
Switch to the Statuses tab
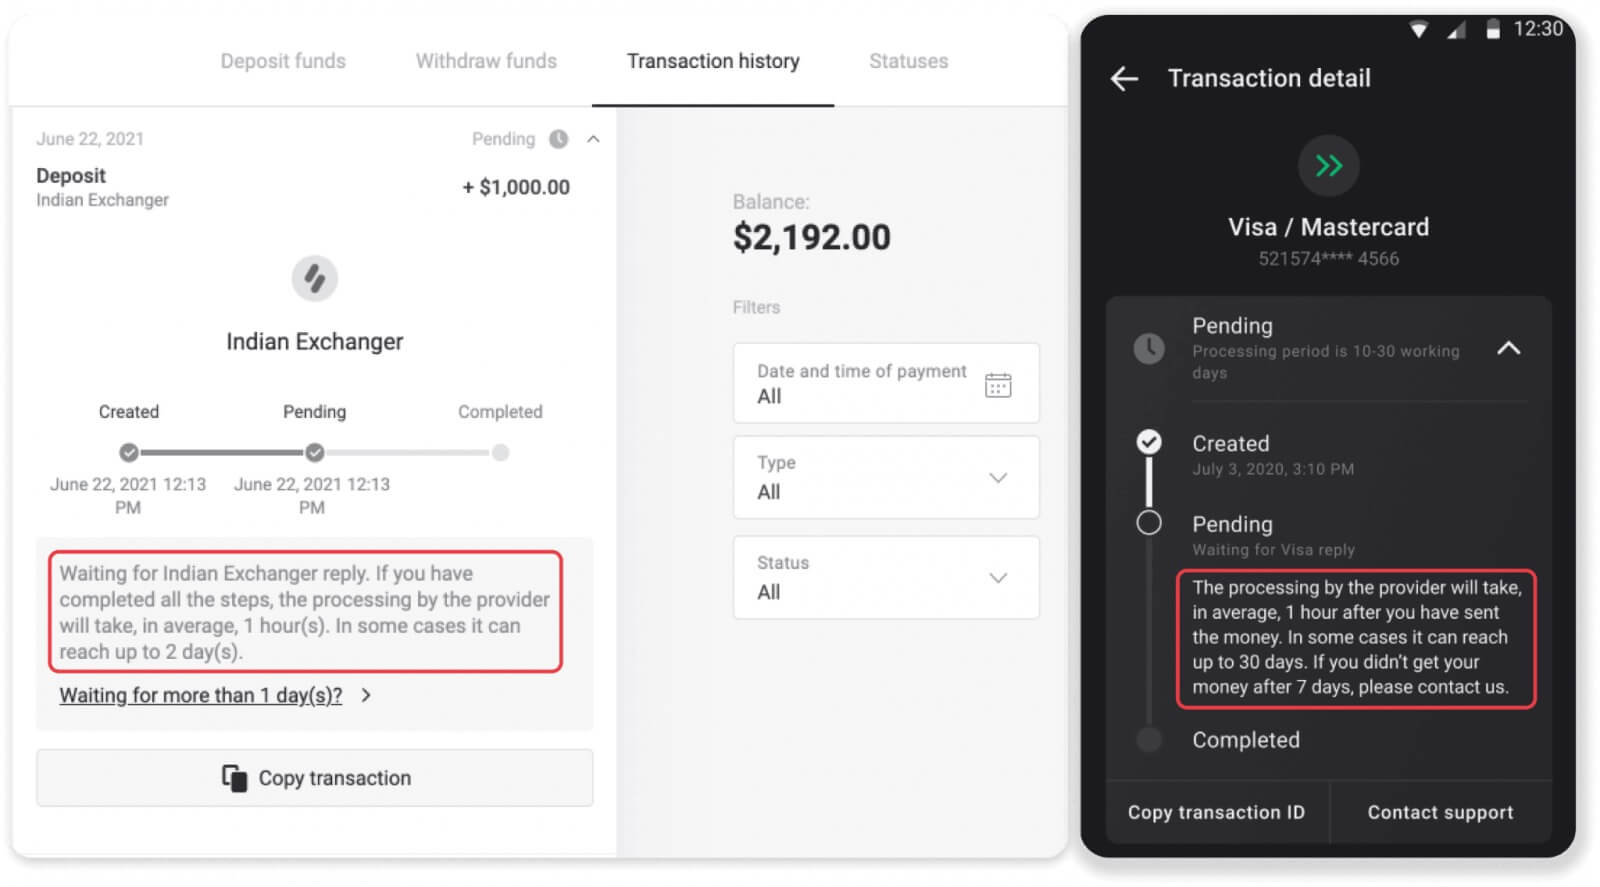[x=907, y=61]
